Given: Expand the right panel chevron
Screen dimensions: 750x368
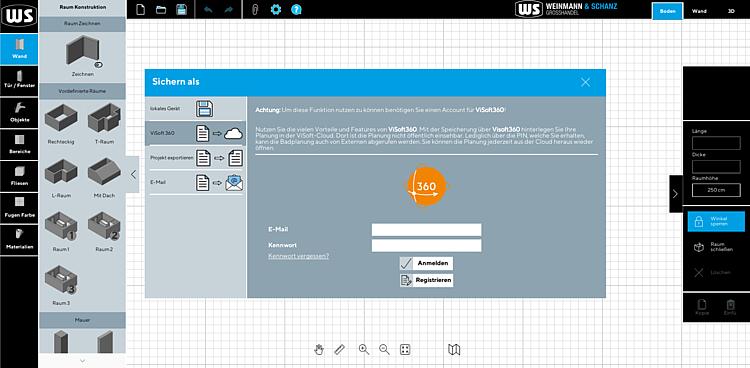Looking at the screenshot, I should click(675, 194).
